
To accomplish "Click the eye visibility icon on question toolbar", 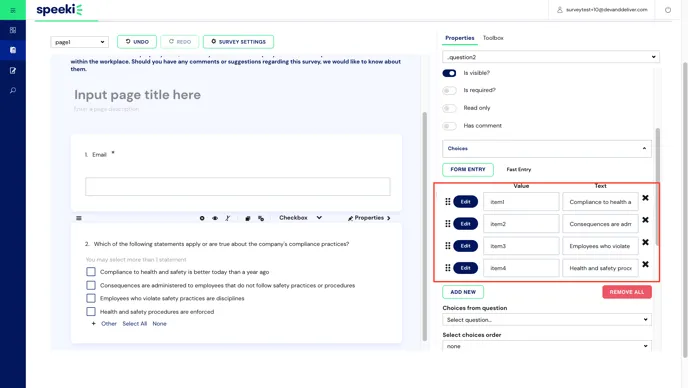I will pyautogui.click(x=215, y=218).
